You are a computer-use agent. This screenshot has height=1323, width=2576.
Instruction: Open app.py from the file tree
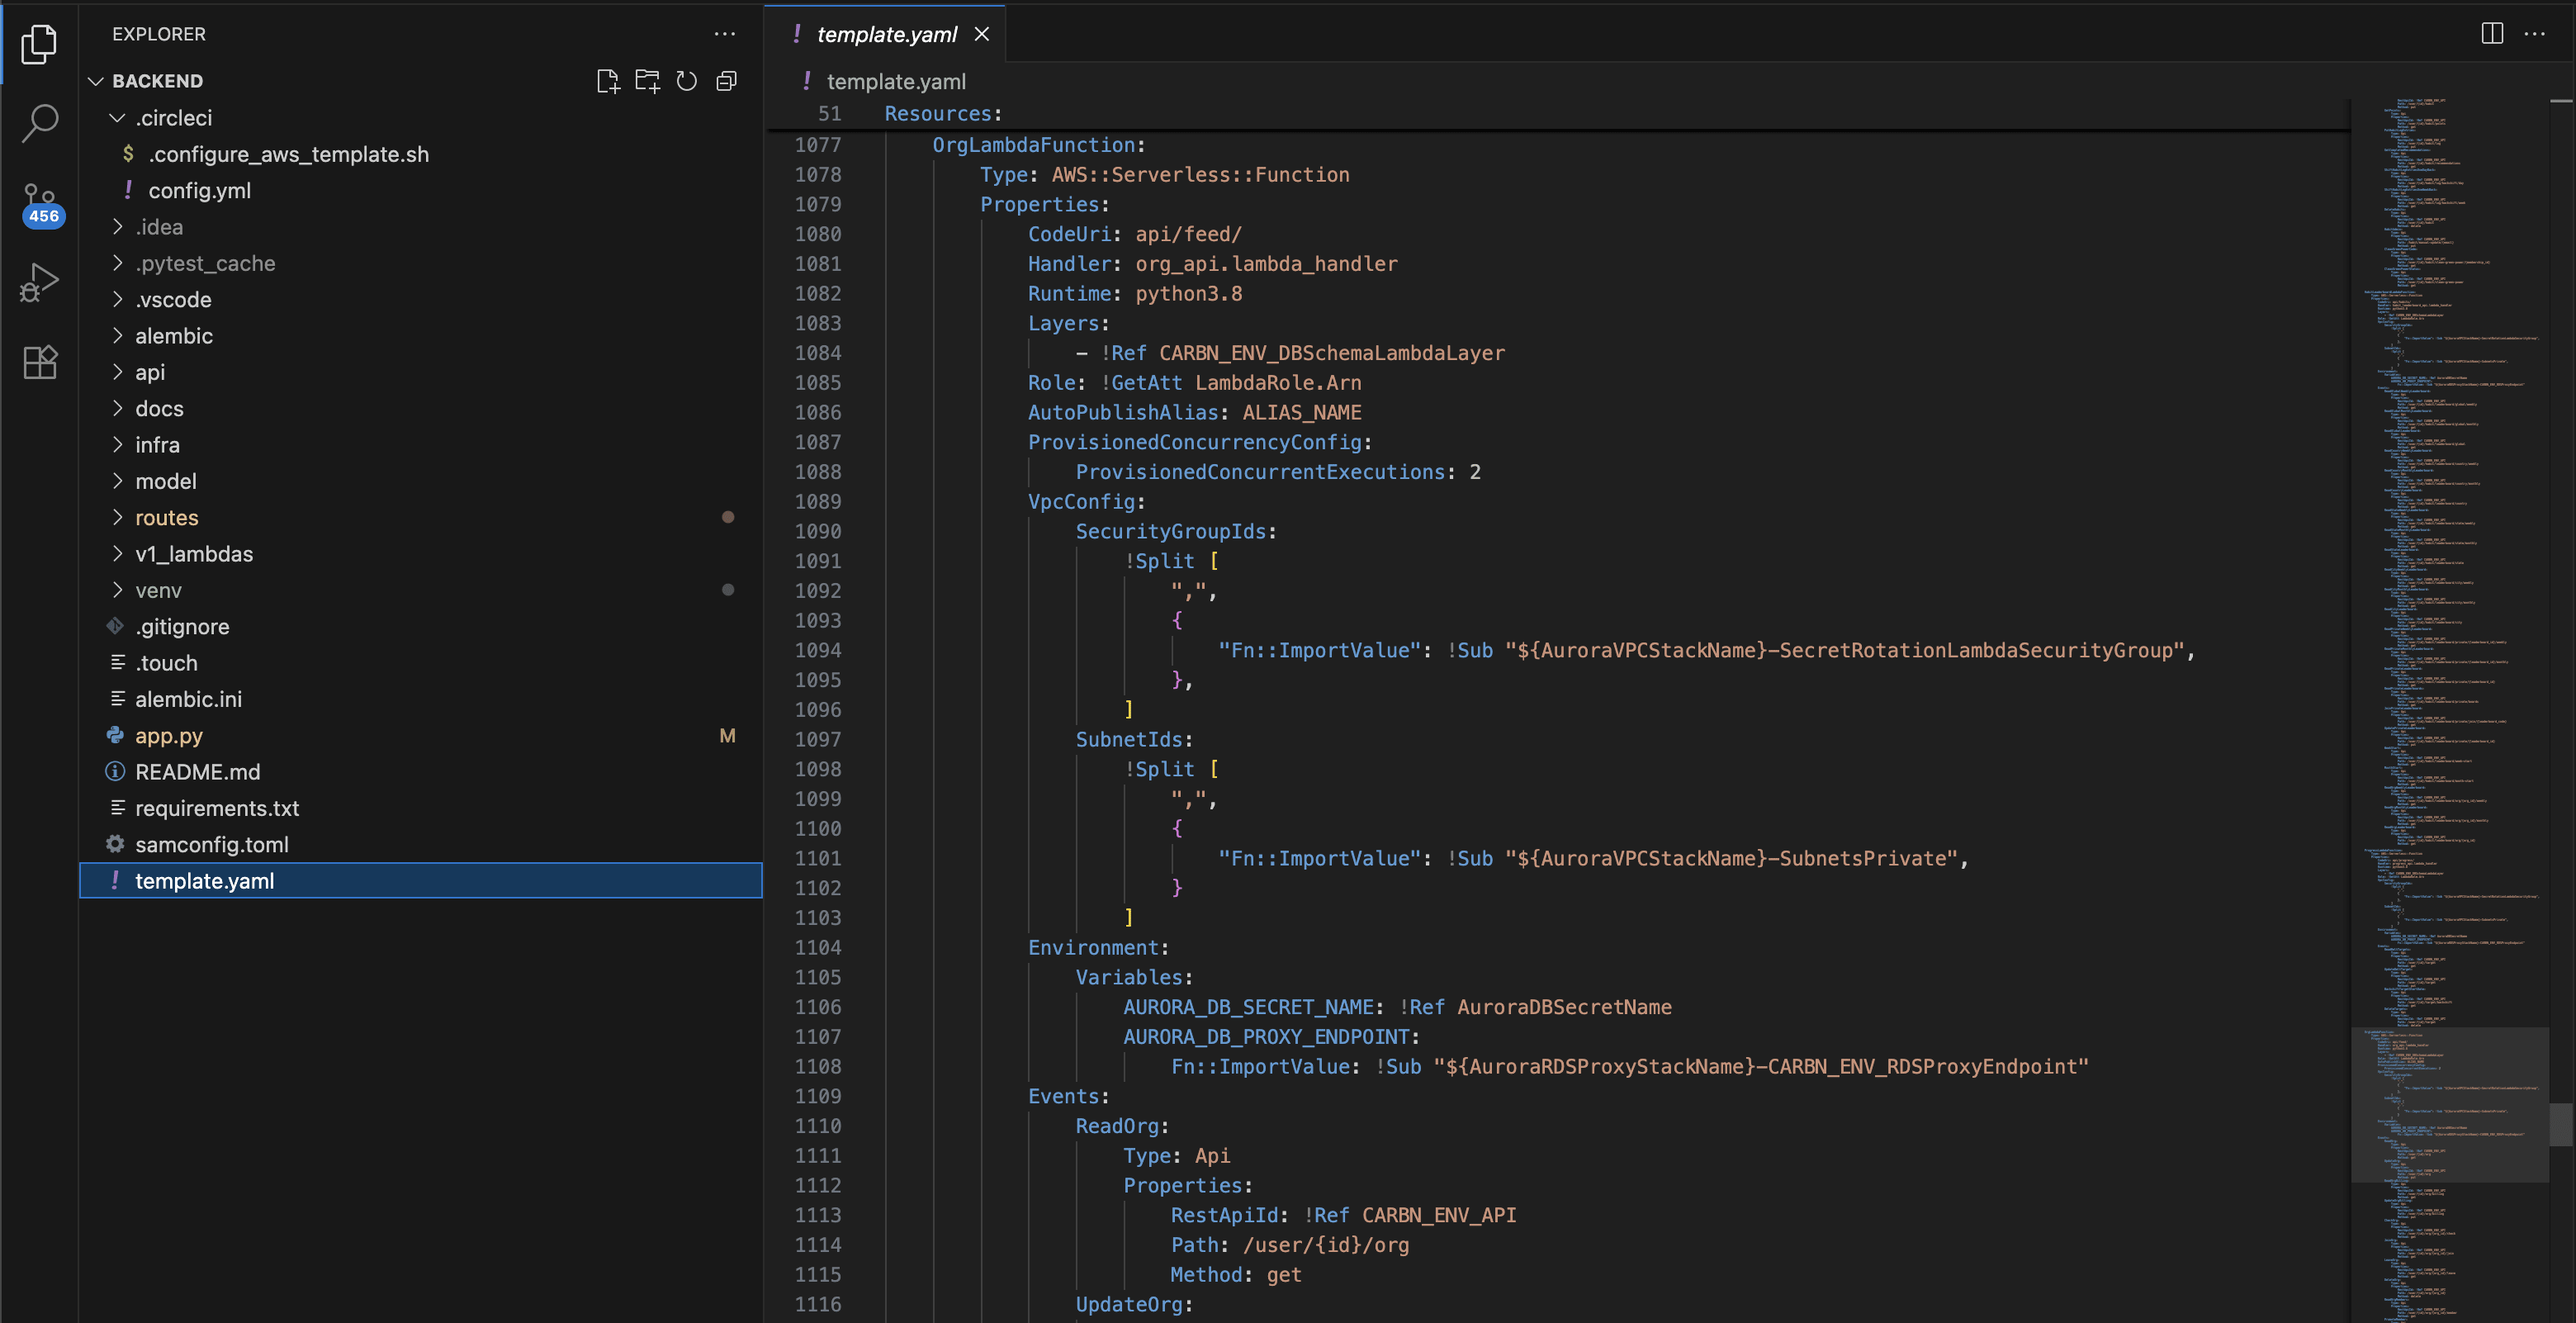tap(168, 736)
